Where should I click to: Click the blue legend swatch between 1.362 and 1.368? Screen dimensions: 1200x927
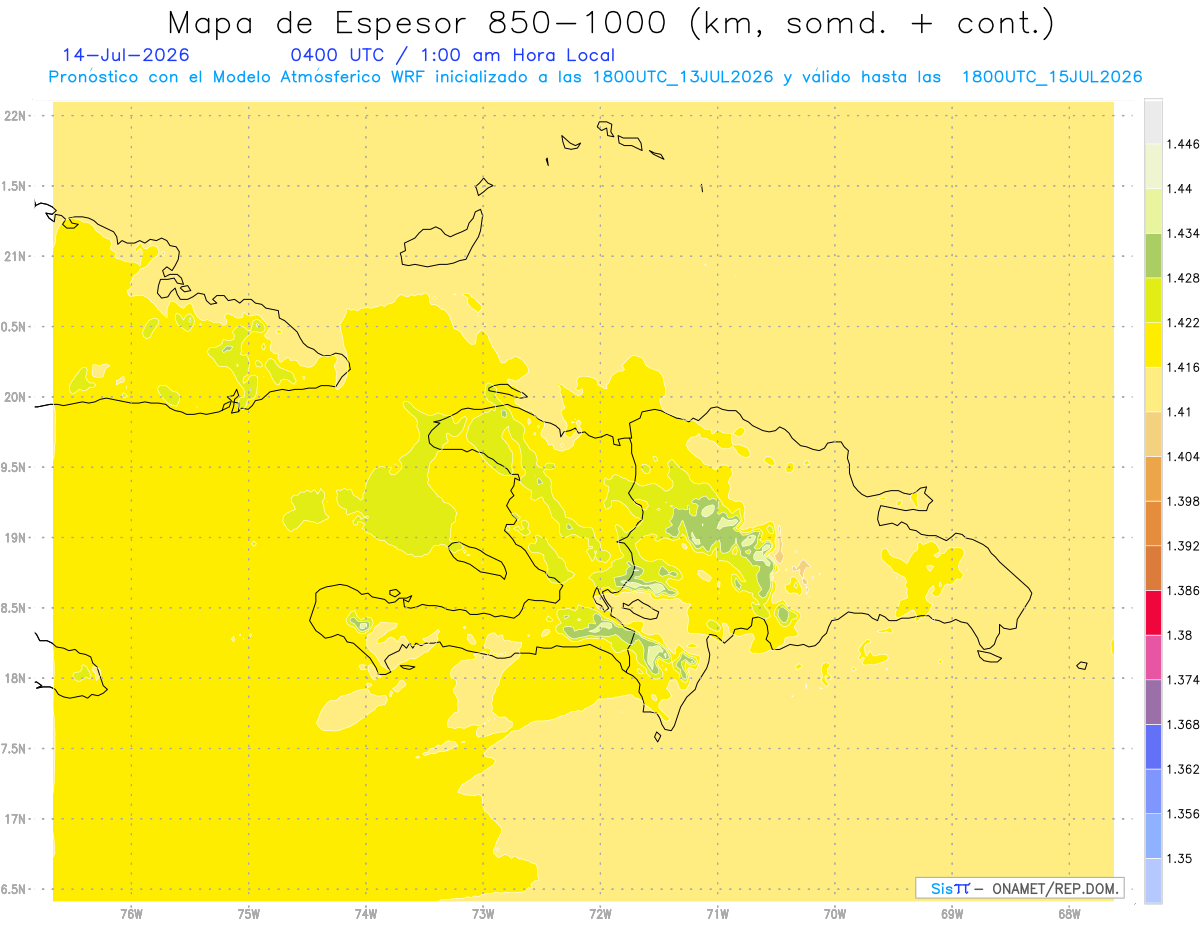(1153, 746)
